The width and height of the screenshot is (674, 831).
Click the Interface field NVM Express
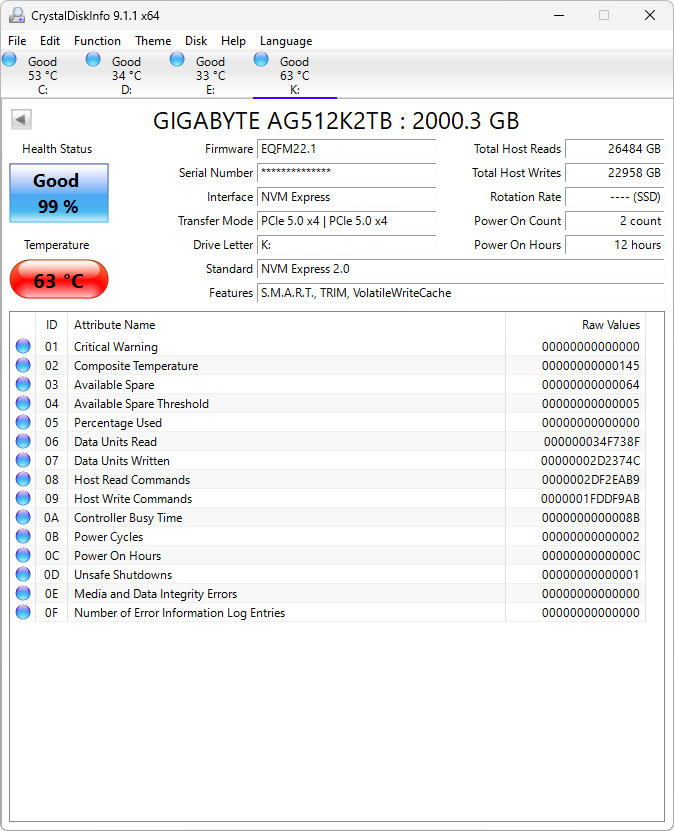pyautogui.click(x=347, y=197)
